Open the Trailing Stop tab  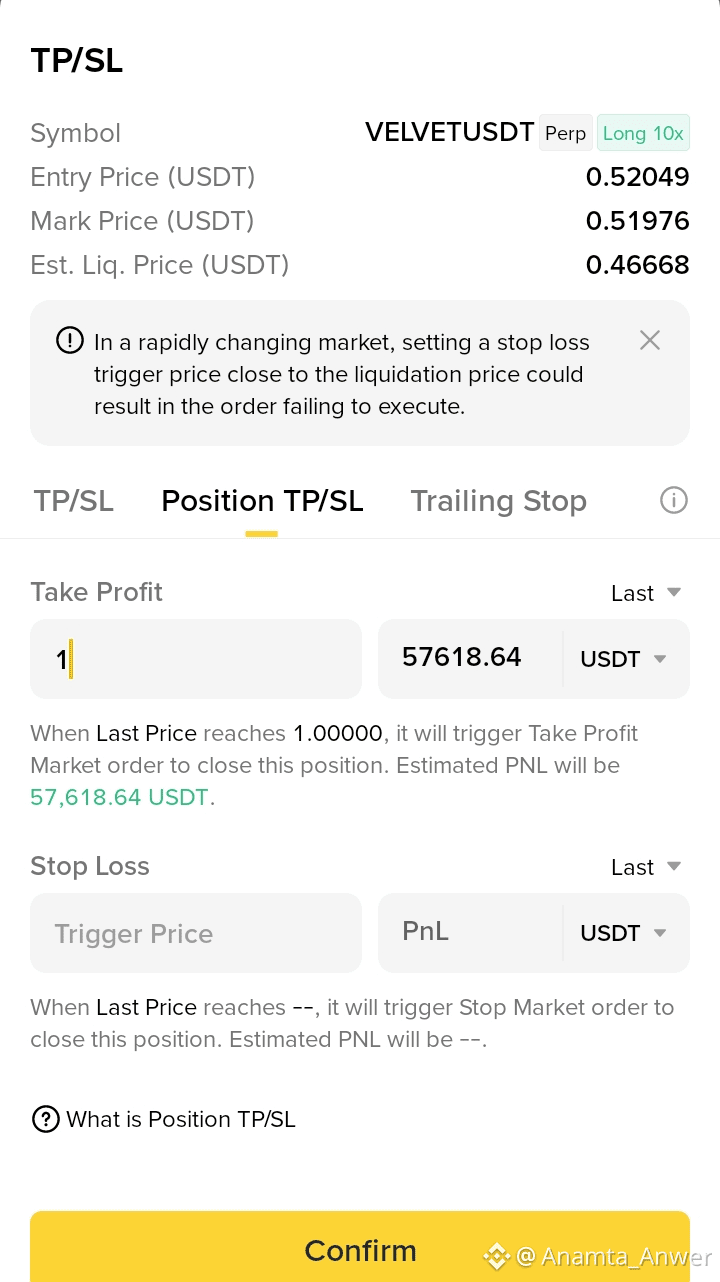498,501
